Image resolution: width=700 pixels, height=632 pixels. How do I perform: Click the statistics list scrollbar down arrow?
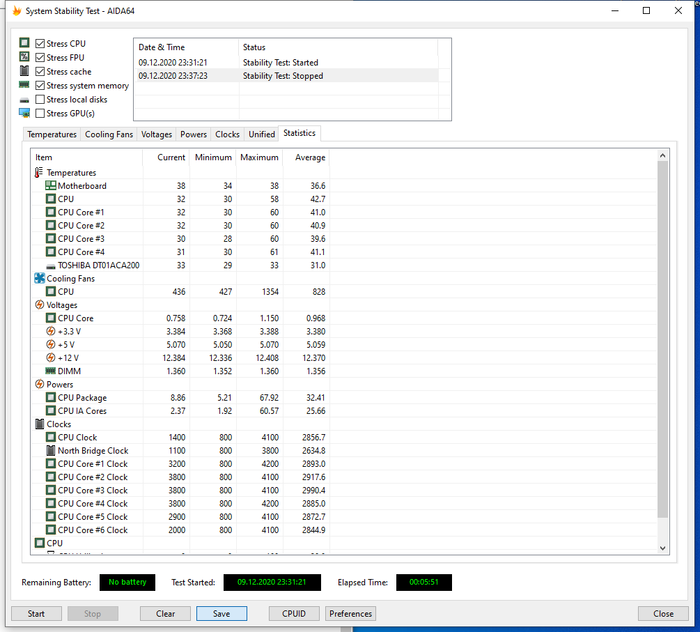click(x=662, y=548)
